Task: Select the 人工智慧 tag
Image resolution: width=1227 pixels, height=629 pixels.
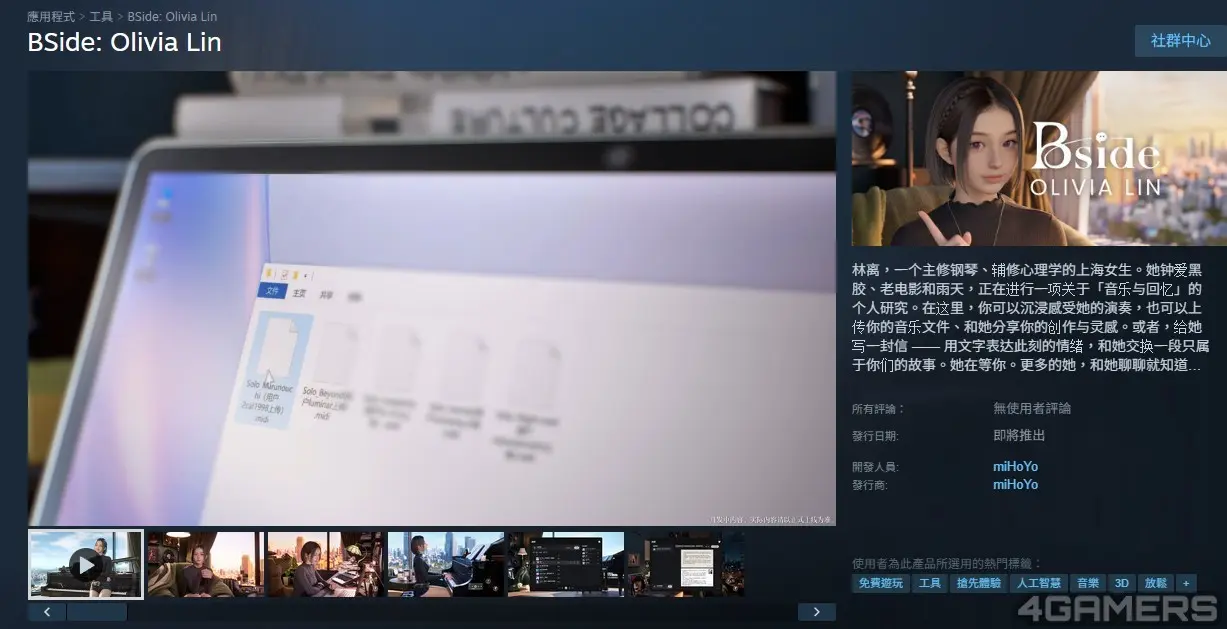Action: click(x=1040, y=583)
